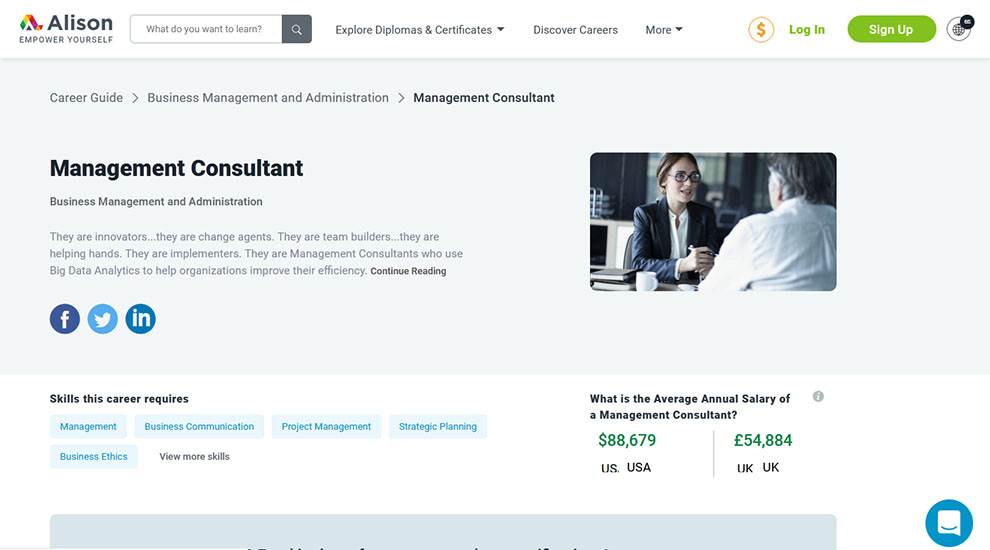Click Log In

click(x=806, y=30)
